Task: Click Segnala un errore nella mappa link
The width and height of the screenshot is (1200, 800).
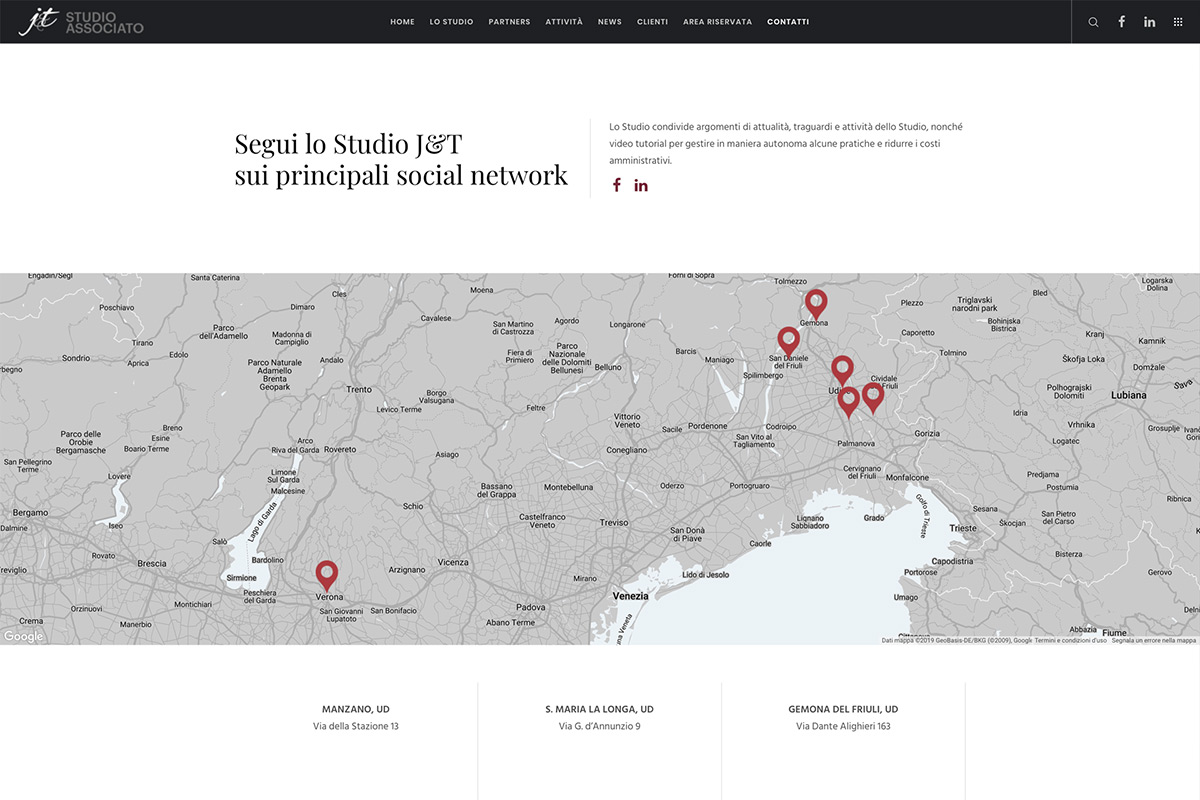Action: click(x=1153, y=640)
